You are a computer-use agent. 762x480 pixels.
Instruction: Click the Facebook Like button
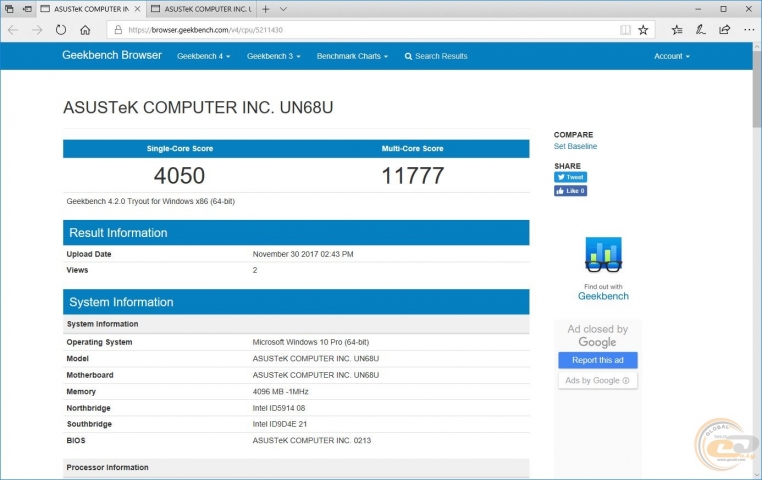tap(570, 191)
